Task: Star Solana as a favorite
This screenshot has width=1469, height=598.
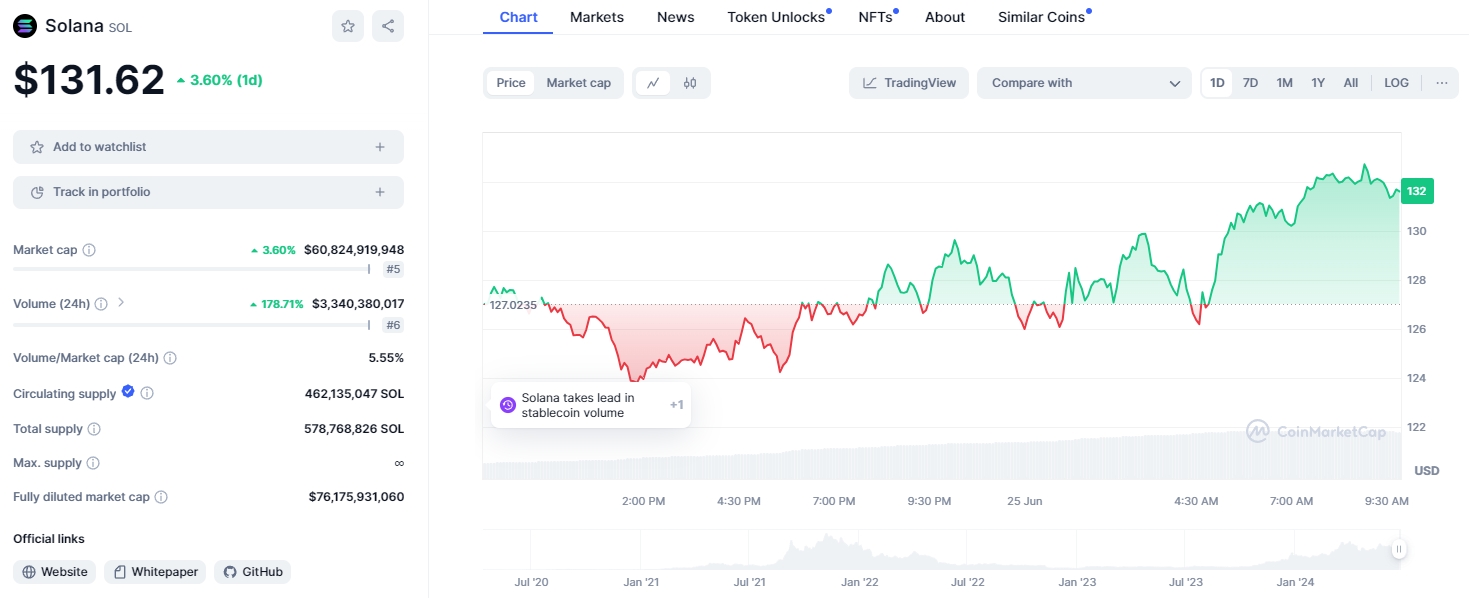Action: tap(348, 26)
